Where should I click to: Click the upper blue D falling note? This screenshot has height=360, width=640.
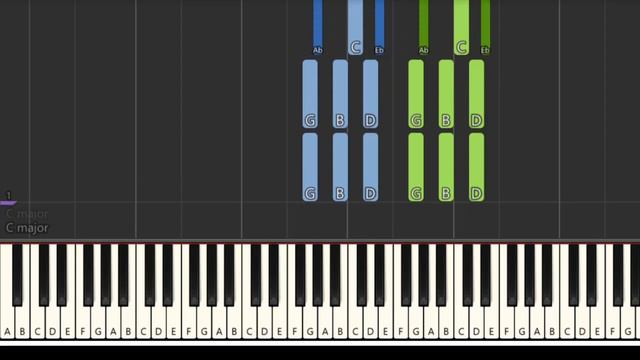pyautogui.click(x=370, y=94)
